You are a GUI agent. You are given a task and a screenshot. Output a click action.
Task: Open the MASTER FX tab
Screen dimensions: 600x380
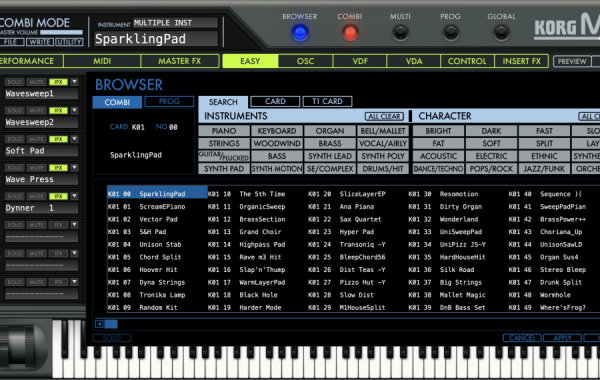tap(179, 61)
